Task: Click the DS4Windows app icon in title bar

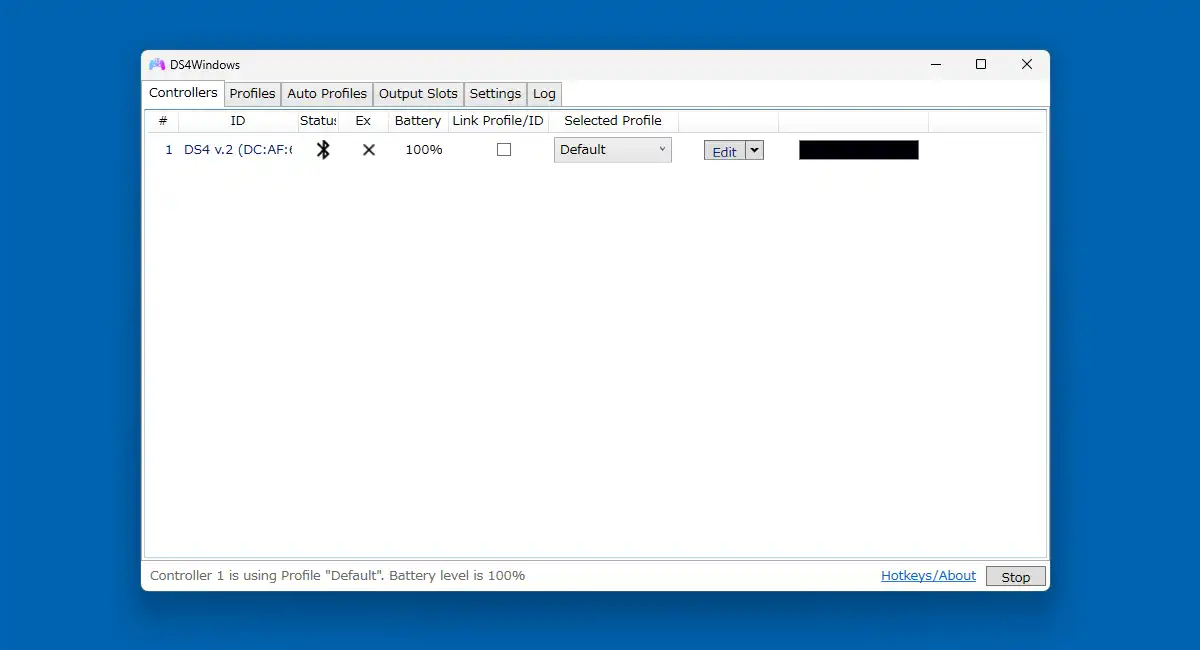Action: click(157, 65)
